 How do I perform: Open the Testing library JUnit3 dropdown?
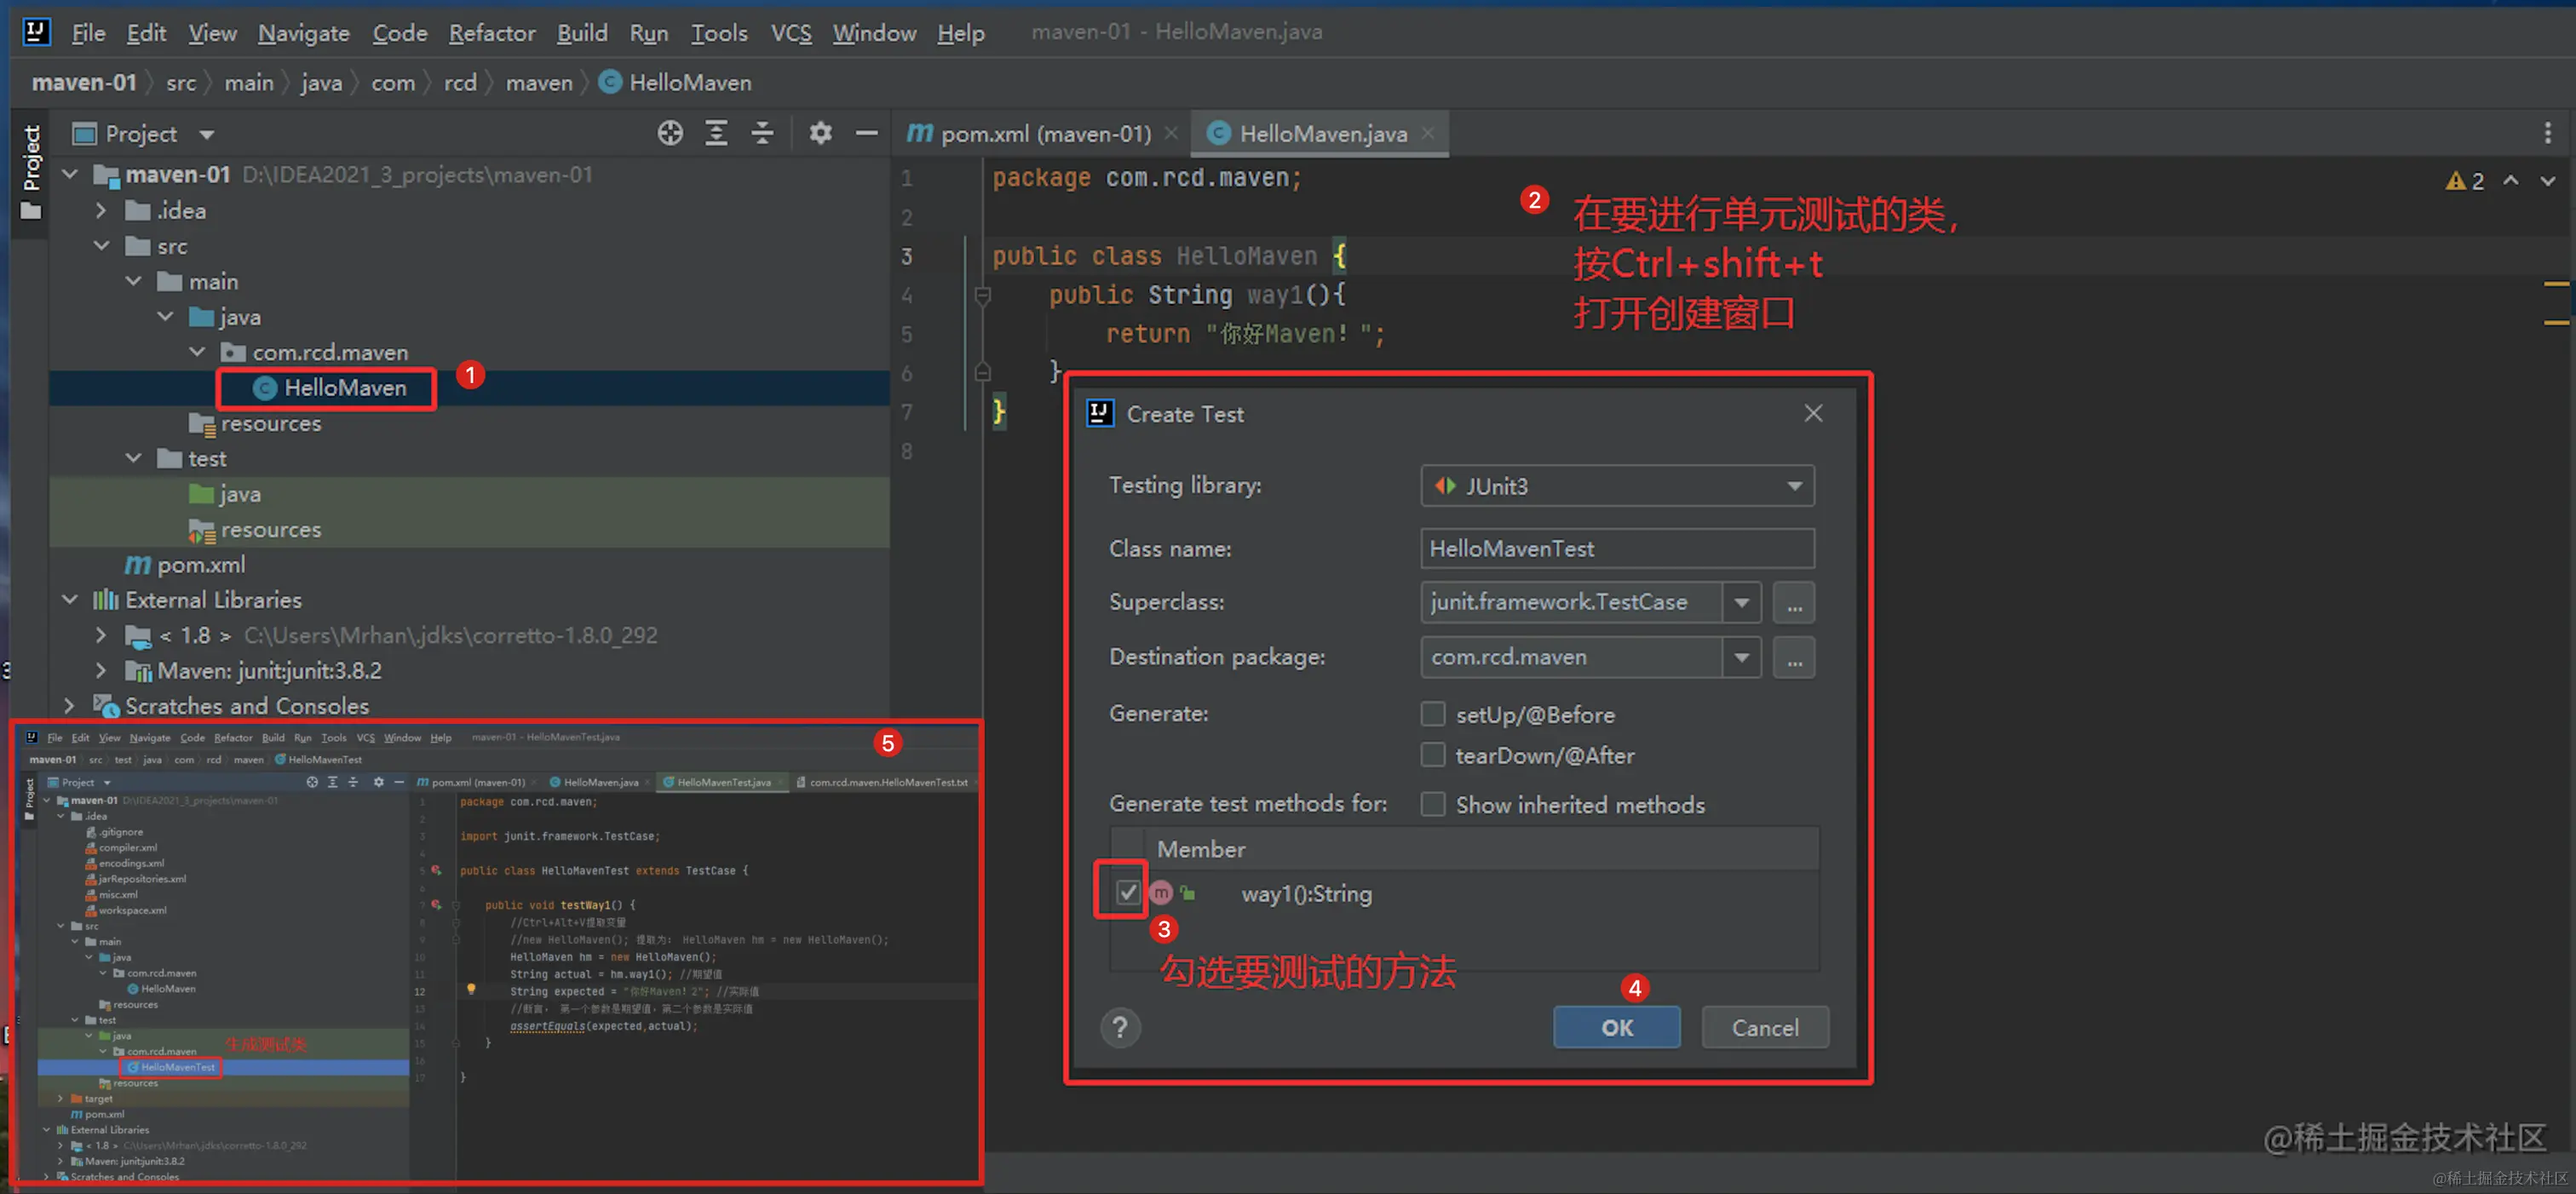[1616, 486]
